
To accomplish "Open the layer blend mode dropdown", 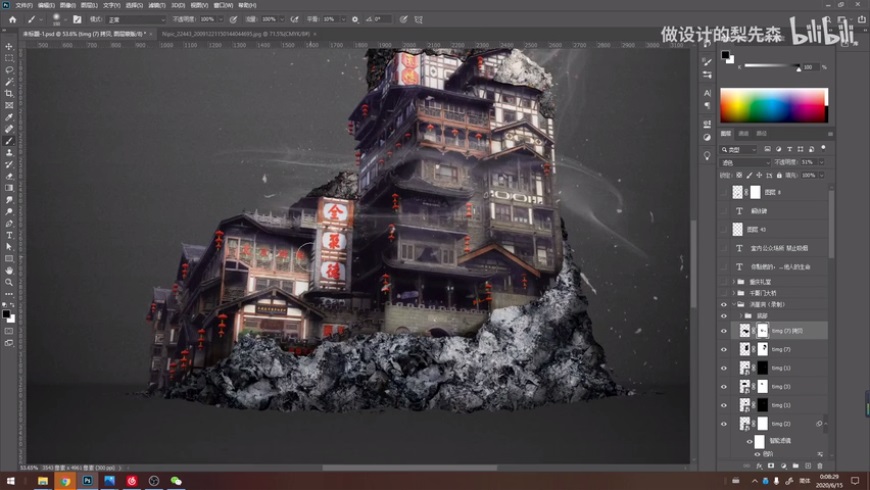I will pyautogui.click(x=745, y=163).
